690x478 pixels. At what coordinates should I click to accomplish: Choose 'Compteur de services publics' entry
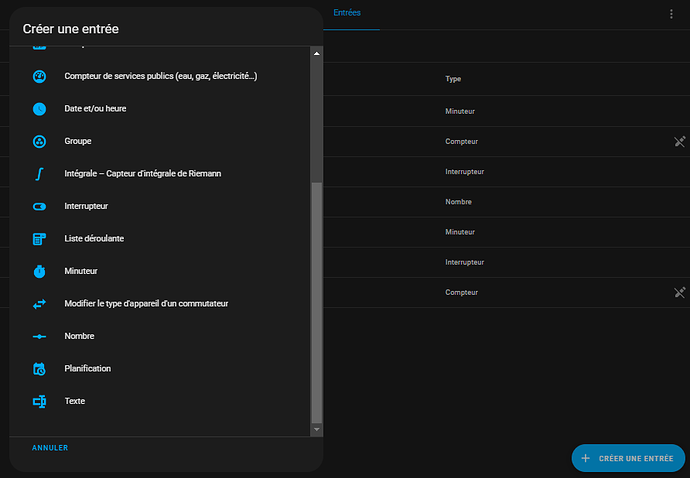[x=160, y=76]
